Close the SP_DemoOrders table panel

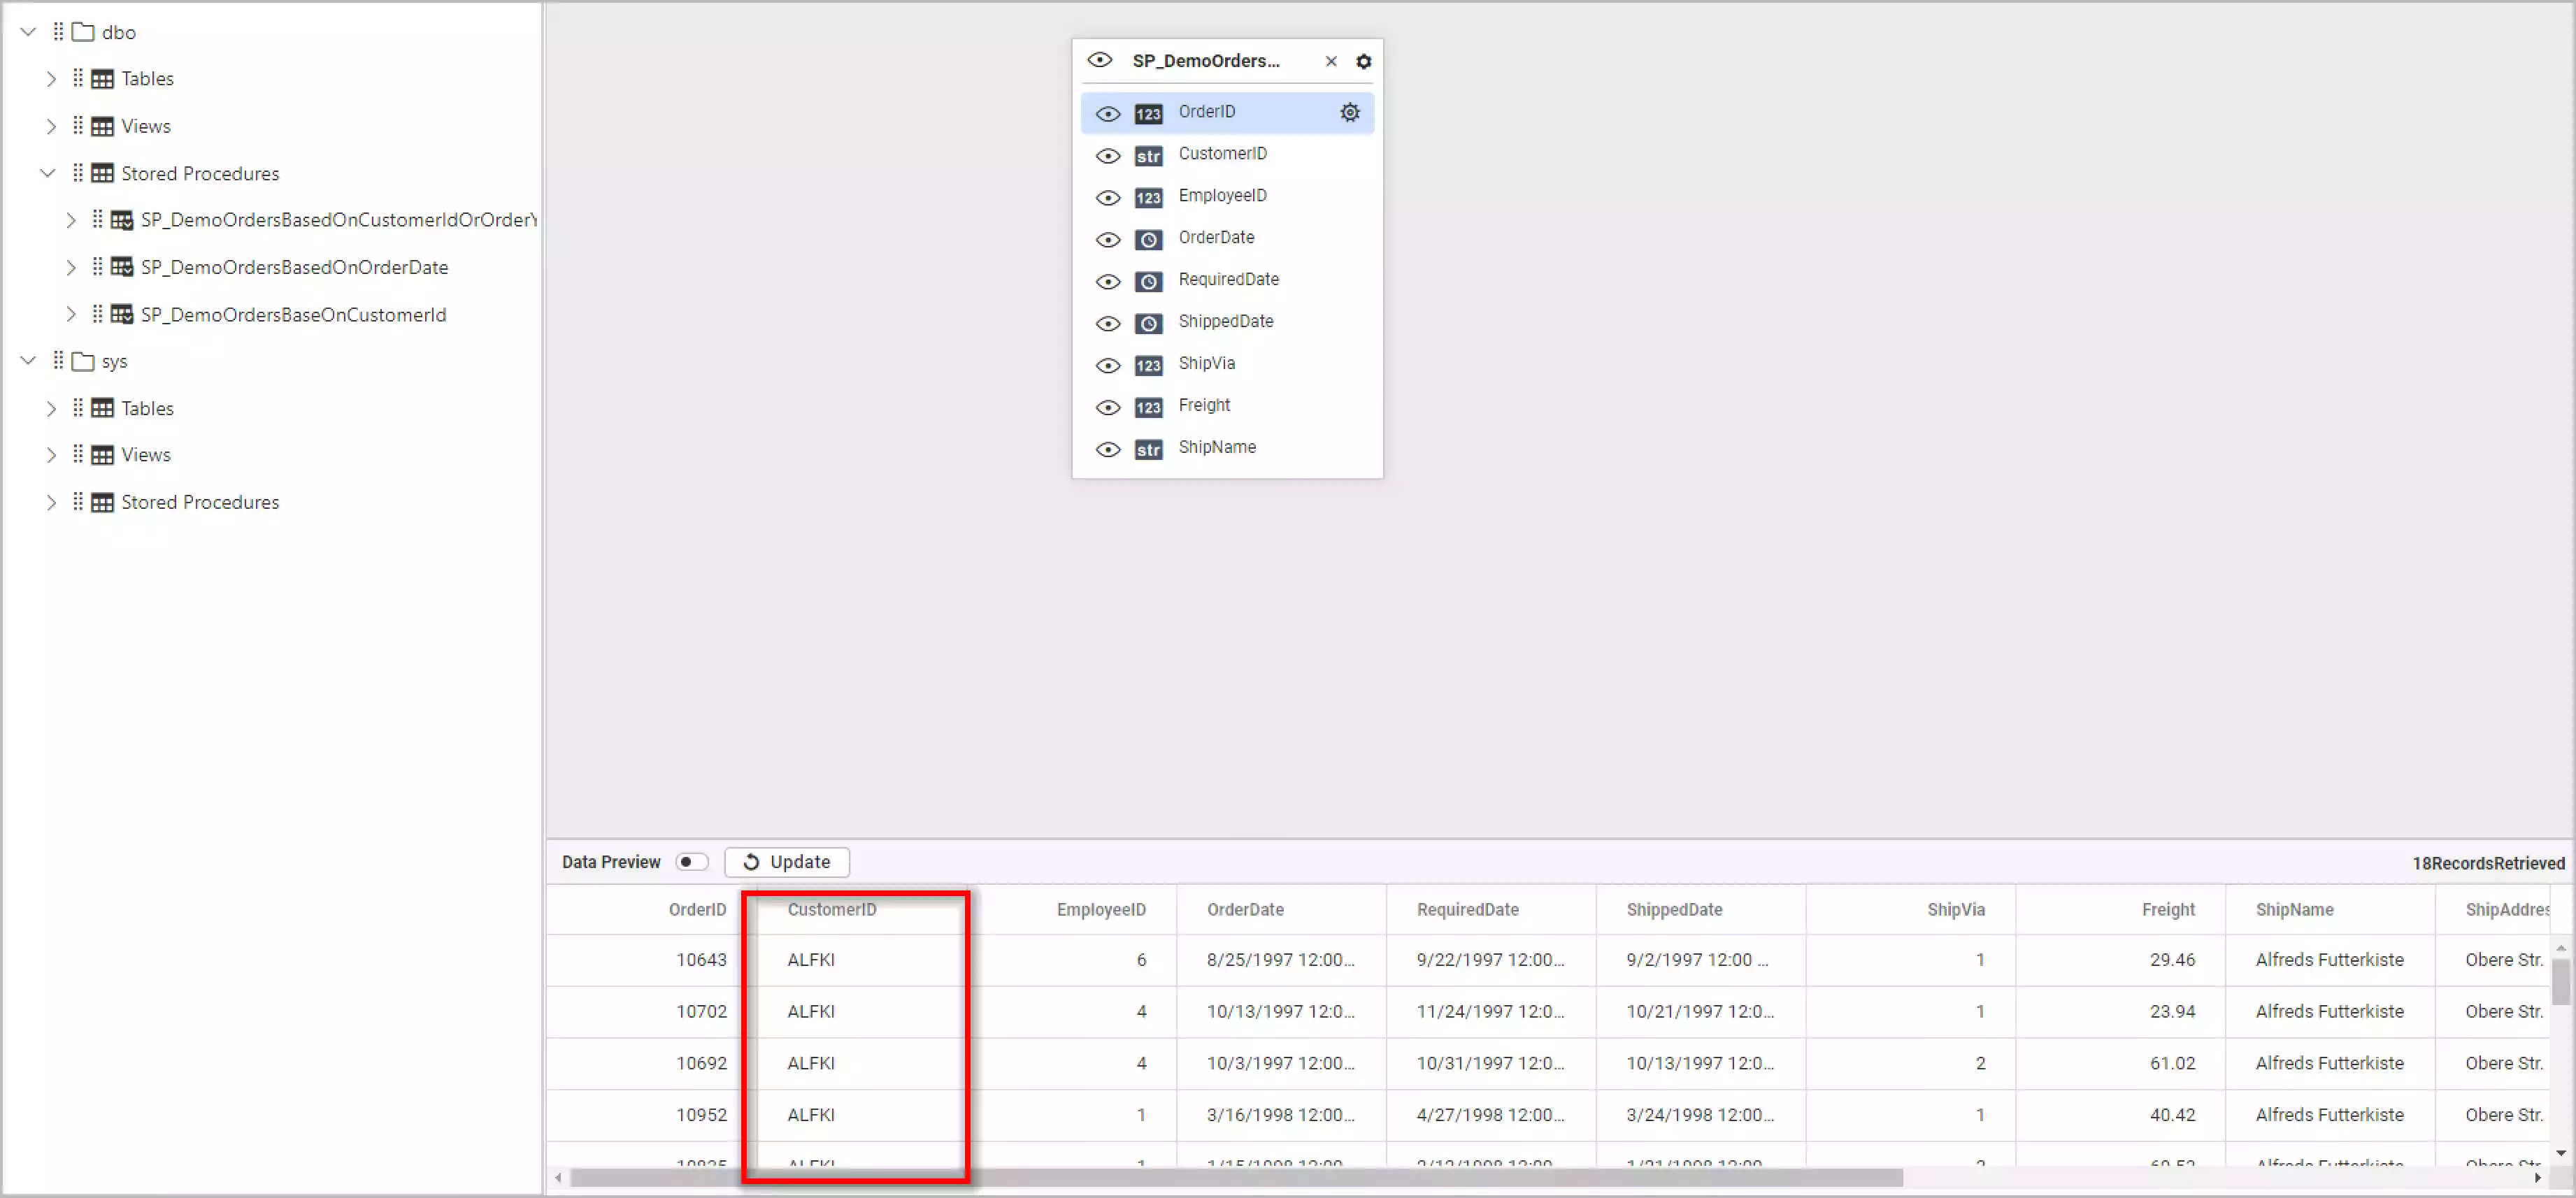coord(1330,61)
